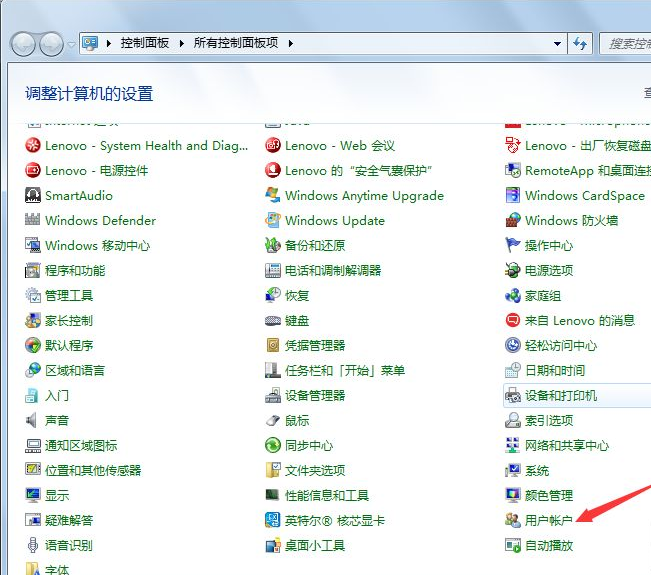The width and height of the screenshot is (651, 575).
Task: Open the 文件夹选项 link
Action: click(x=315, y=470)
